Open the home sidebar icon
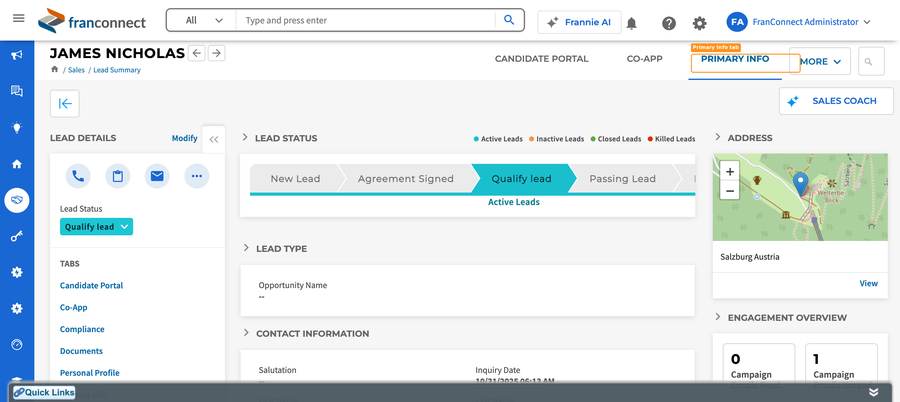The height and width of the screenshot is (402, 900). click(x=17, y=164)
